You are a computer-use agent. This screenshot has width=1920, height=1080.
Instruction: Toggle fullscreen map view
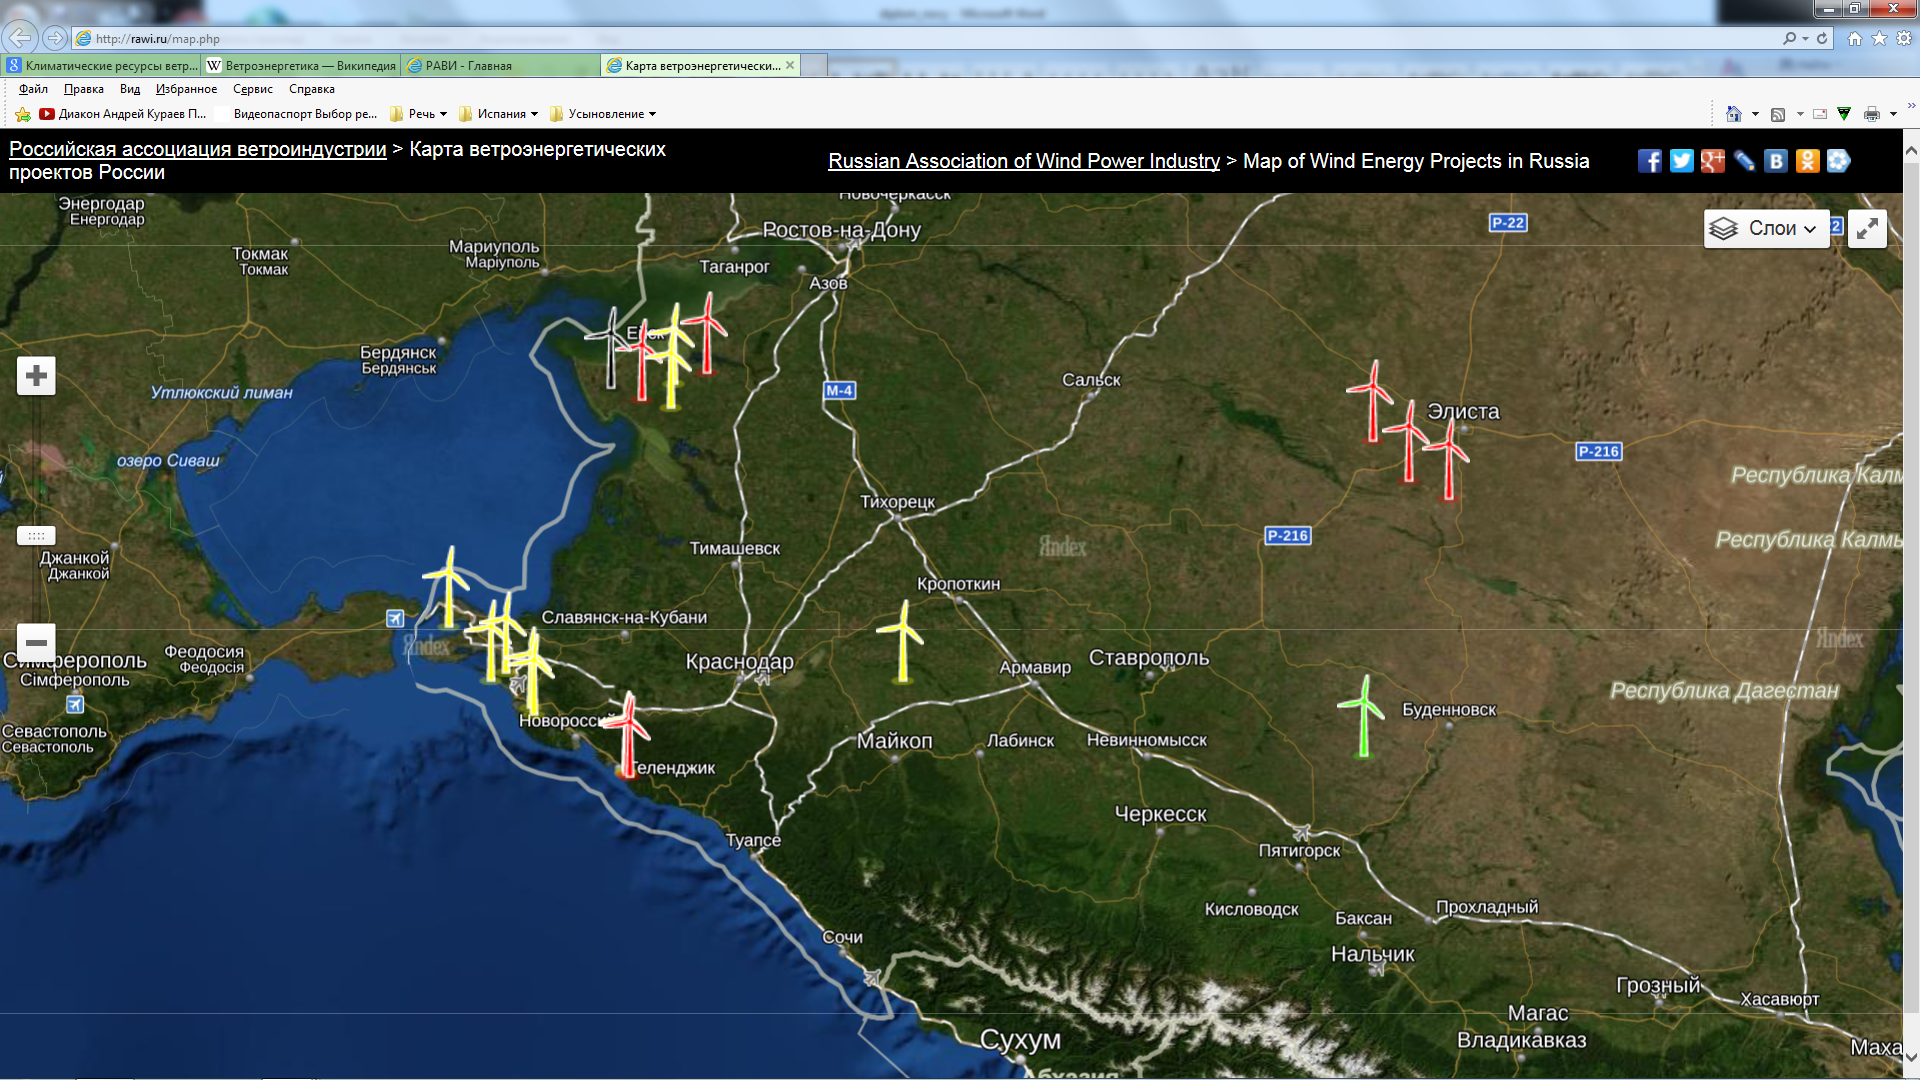tap(1866, 229)
